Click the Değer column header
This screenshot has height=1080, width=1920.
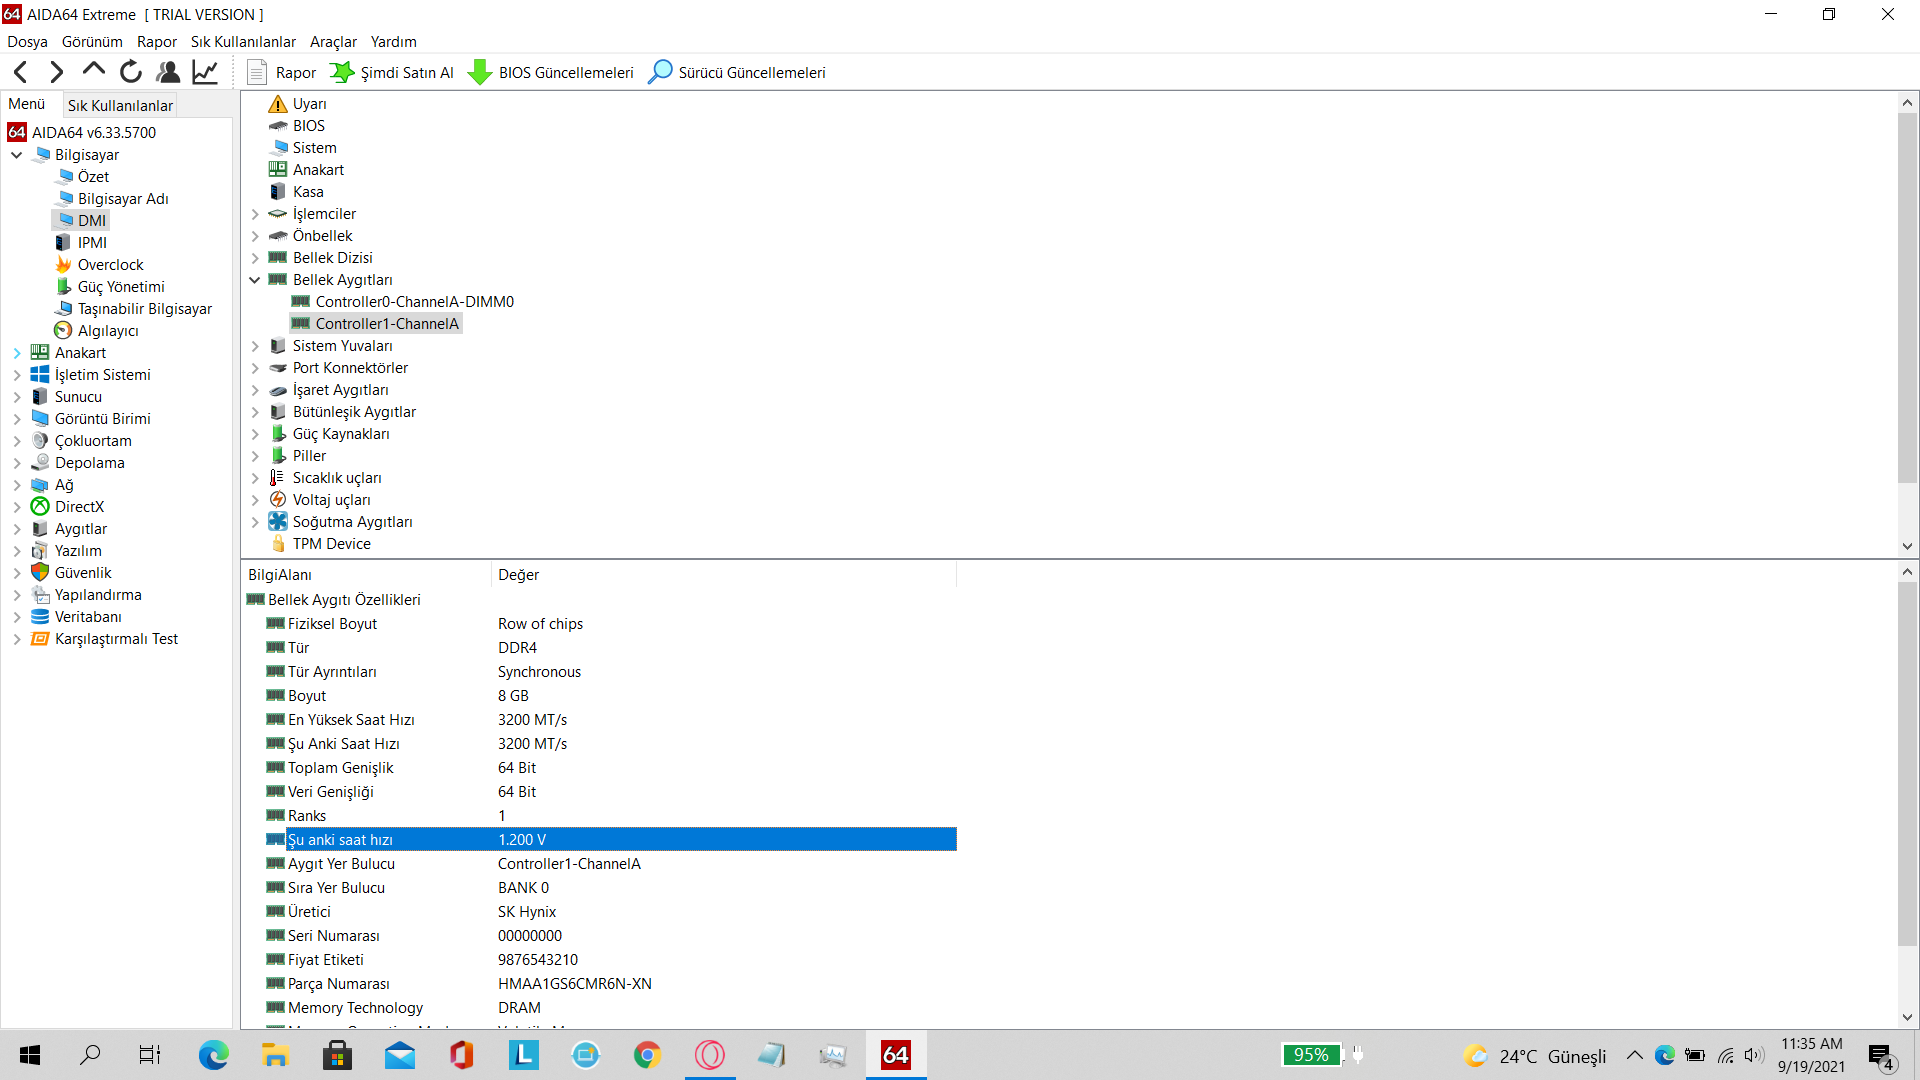pyautogui.click(x=518, y=575)
